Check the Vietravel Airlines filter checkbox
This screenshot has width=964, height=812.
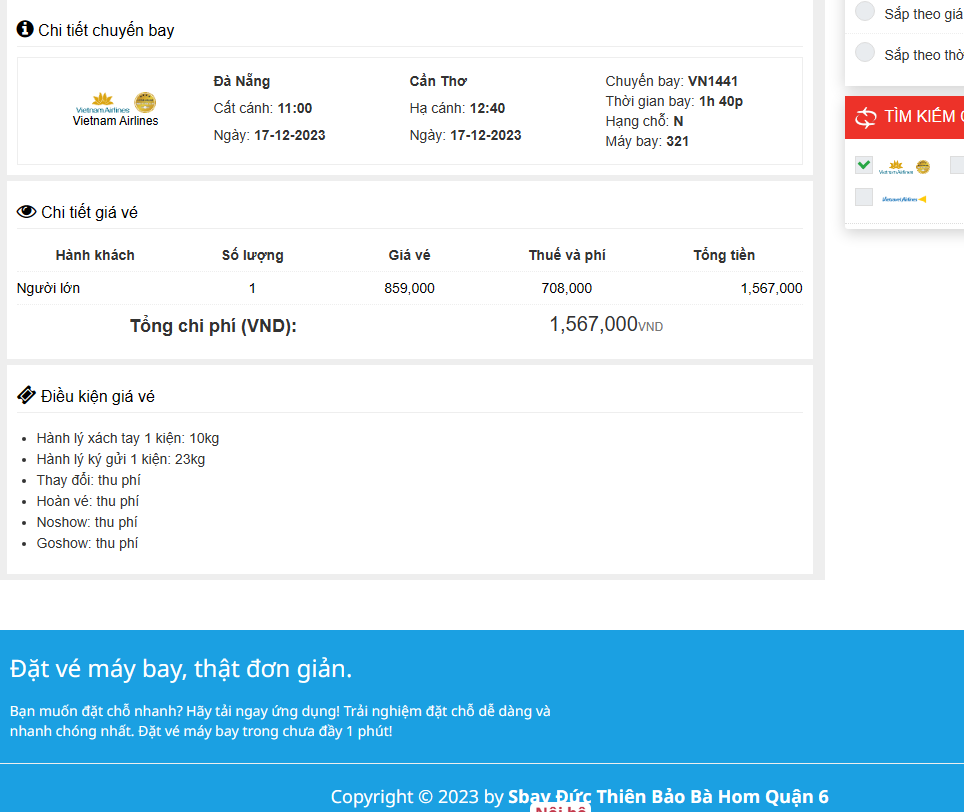[864, 198]
